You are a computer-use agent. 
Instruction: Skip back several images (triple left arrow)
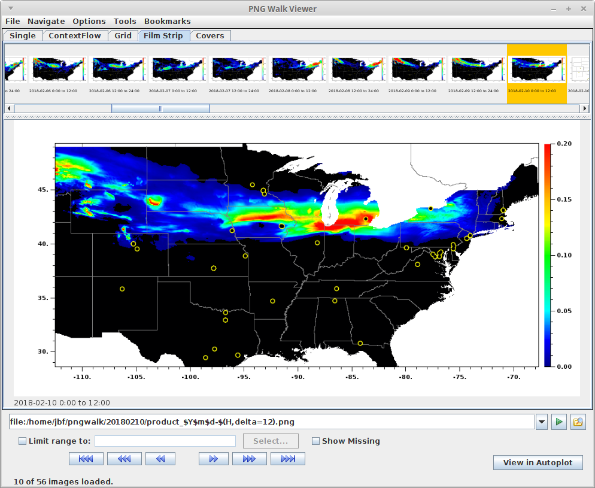point(124,459)
